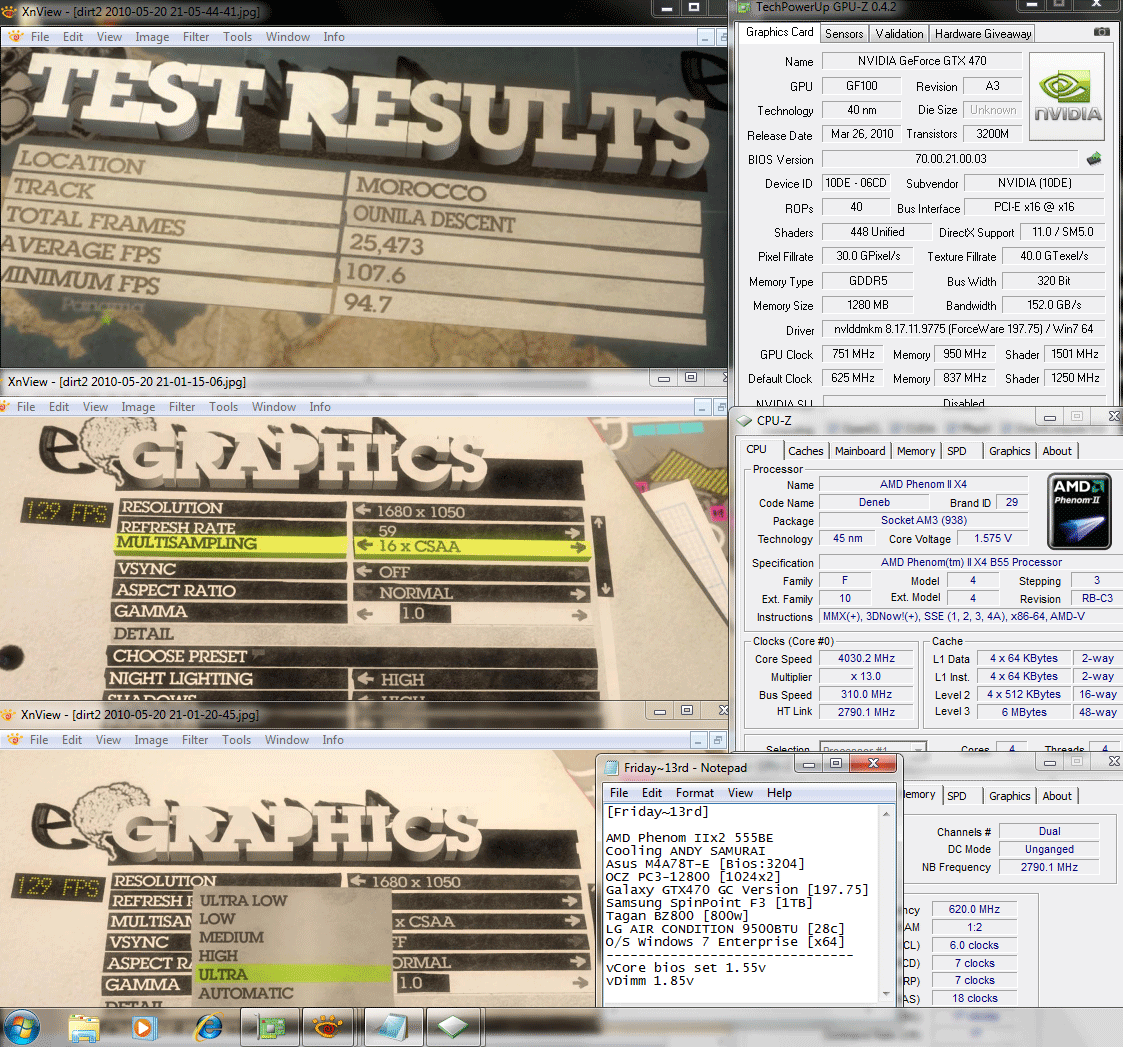Open the File menu in Notepad
This screenshot has height=1047, width=1123.
coord(619,793)
